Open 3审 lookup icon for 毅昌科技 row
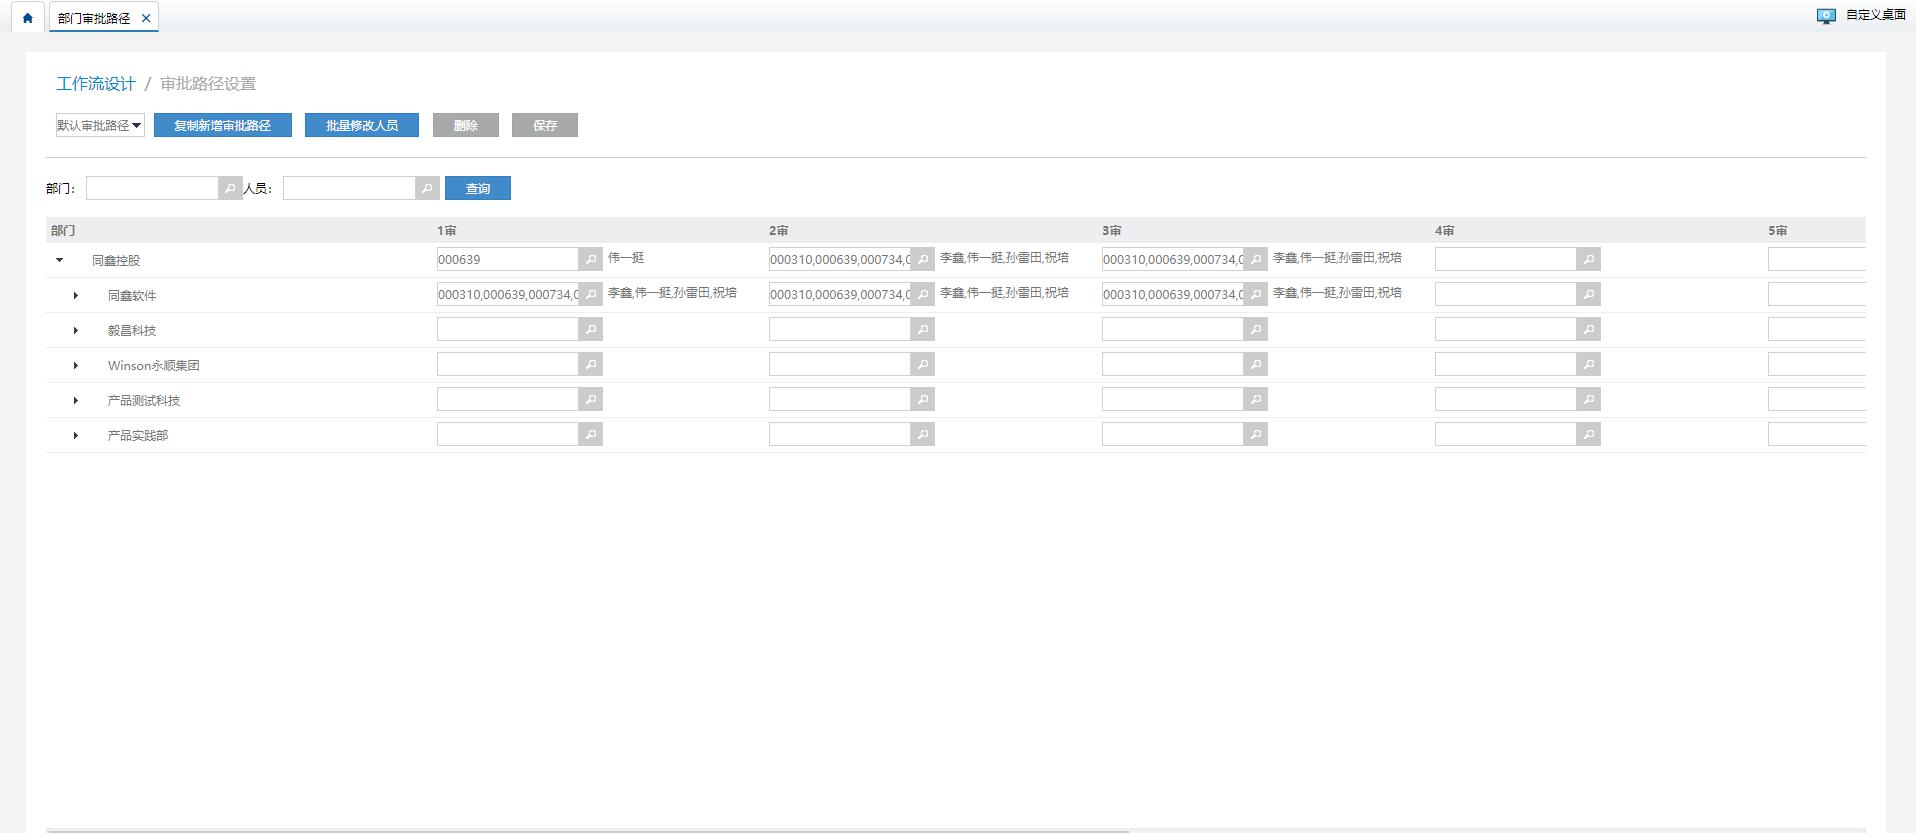Viewport: 1916px width, 833px height. click(1255, 329)
